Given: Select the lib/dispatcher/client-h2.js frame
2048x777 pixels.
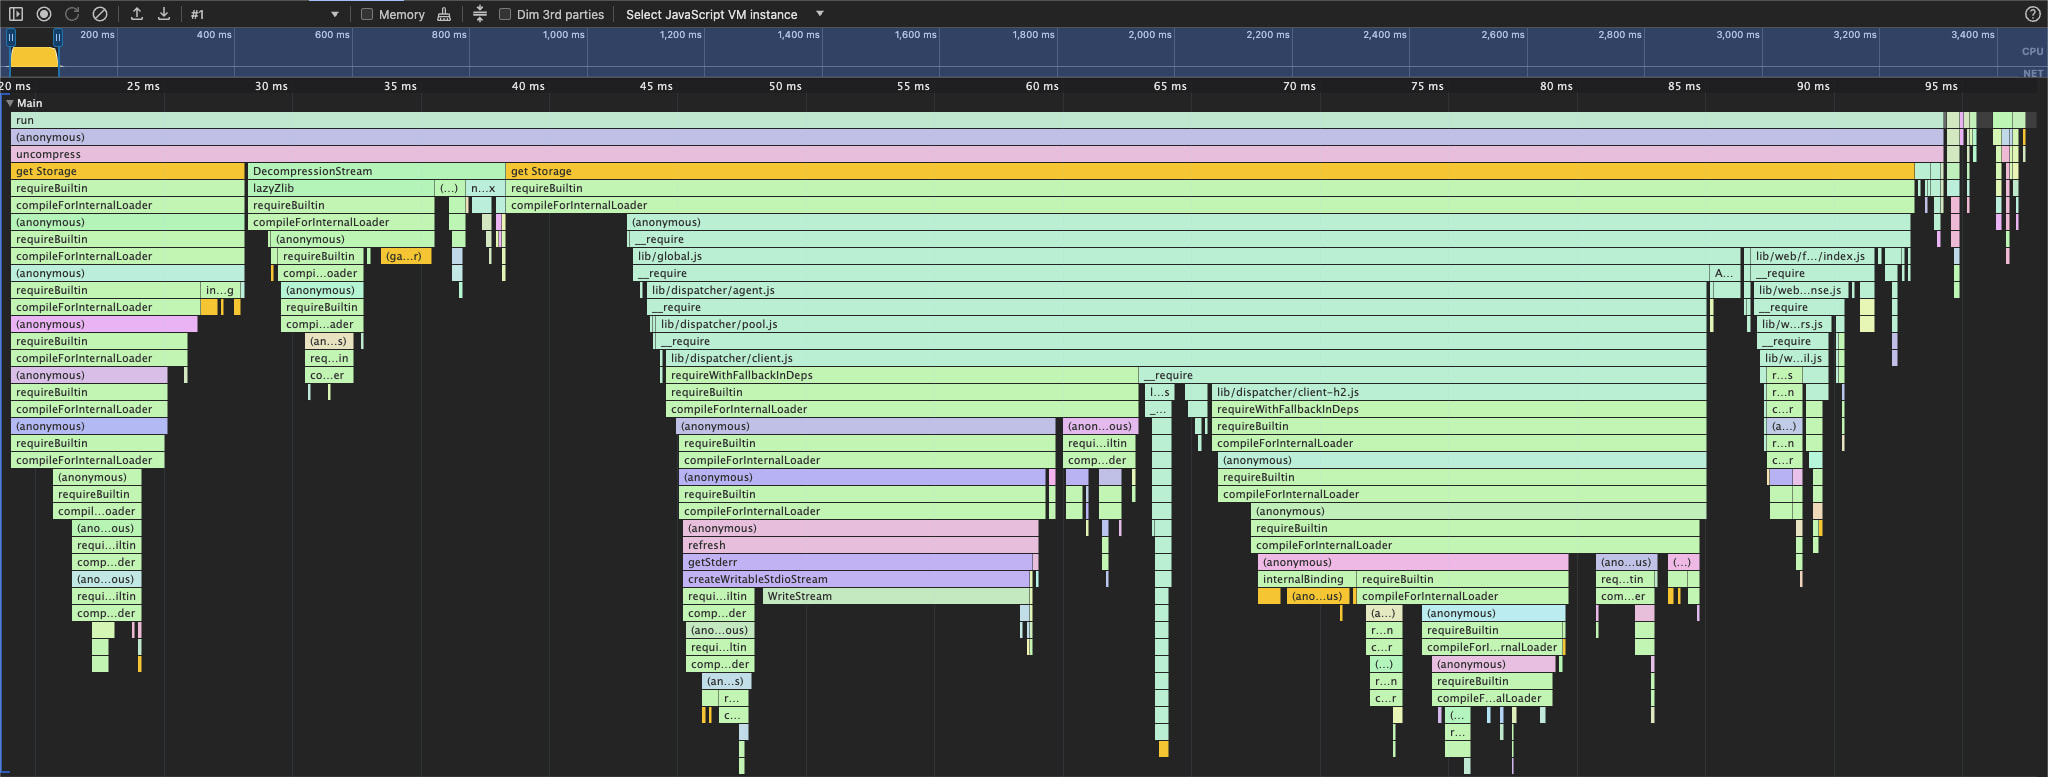Looking at the screenshot, I should [1459, 392].
